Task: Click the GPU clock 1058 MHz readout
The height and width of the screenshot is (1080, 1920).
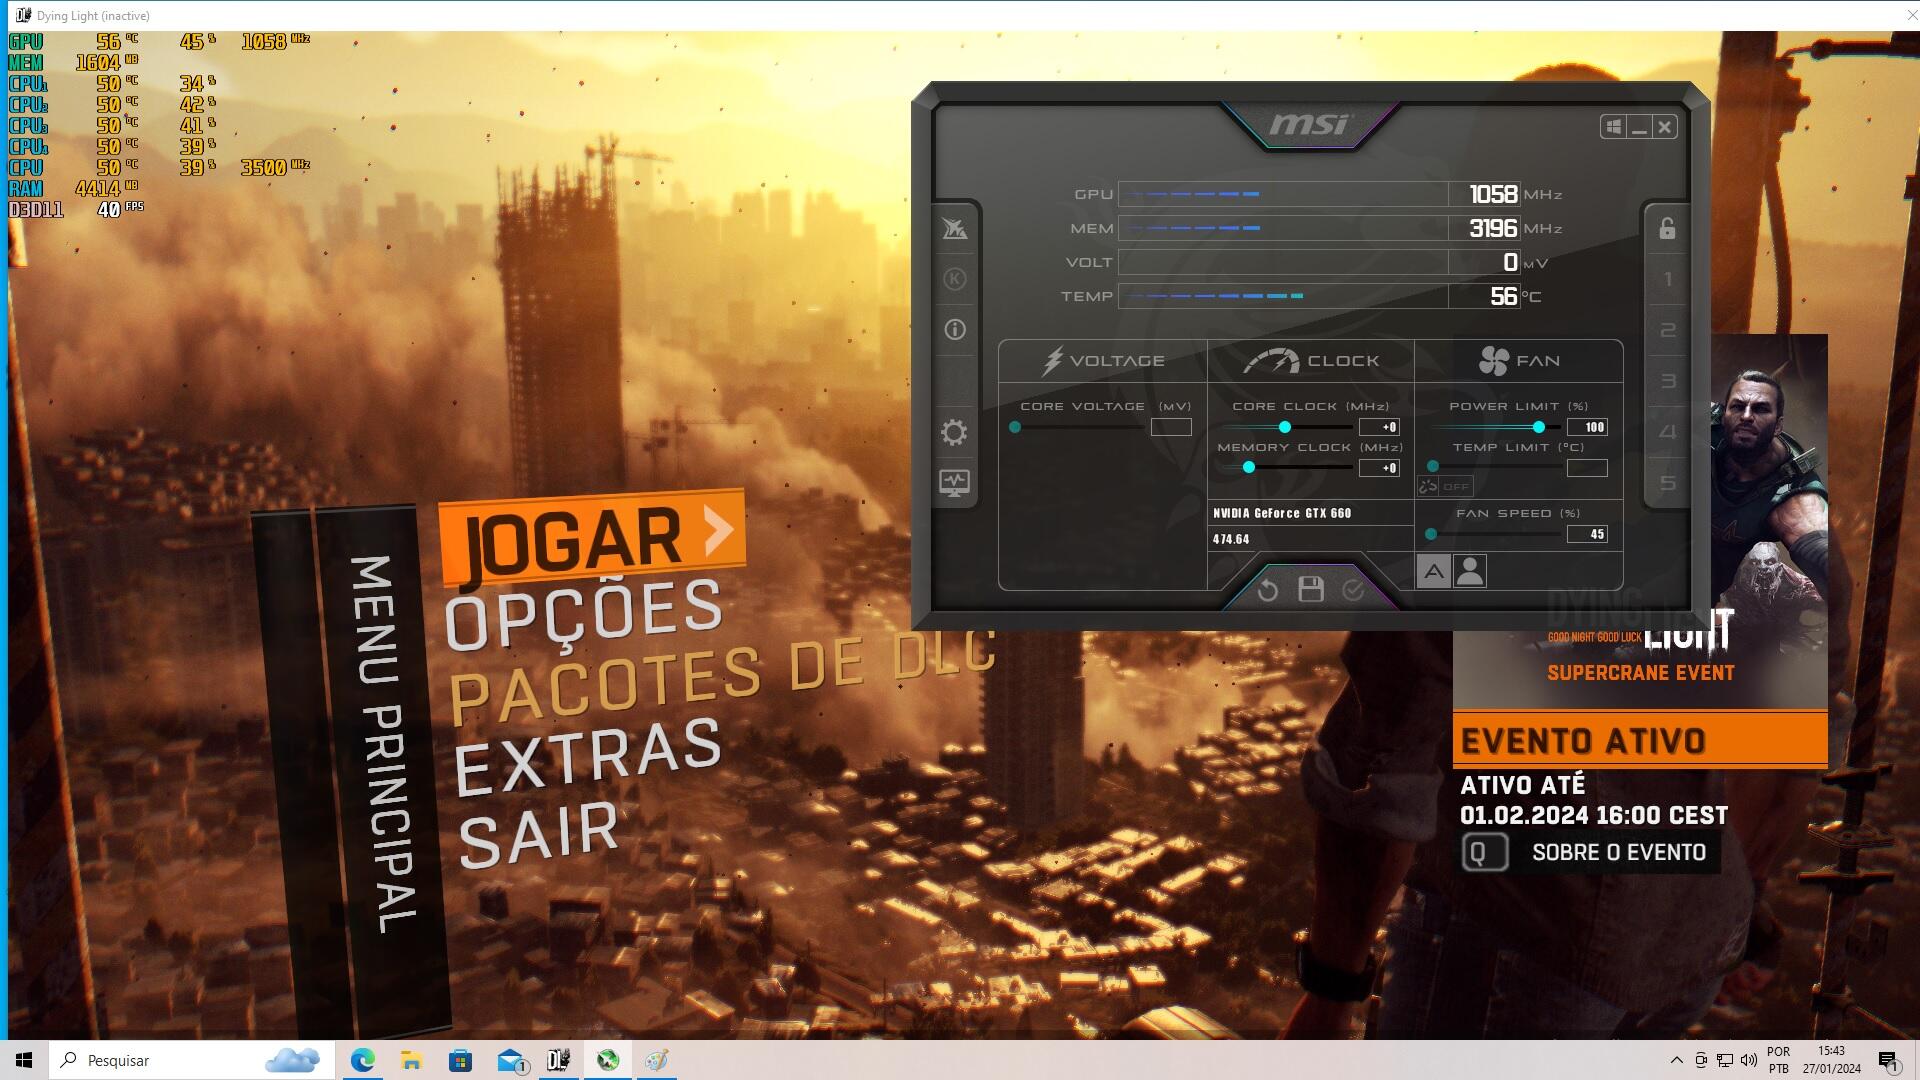Action: click(x=1493, y=194)
